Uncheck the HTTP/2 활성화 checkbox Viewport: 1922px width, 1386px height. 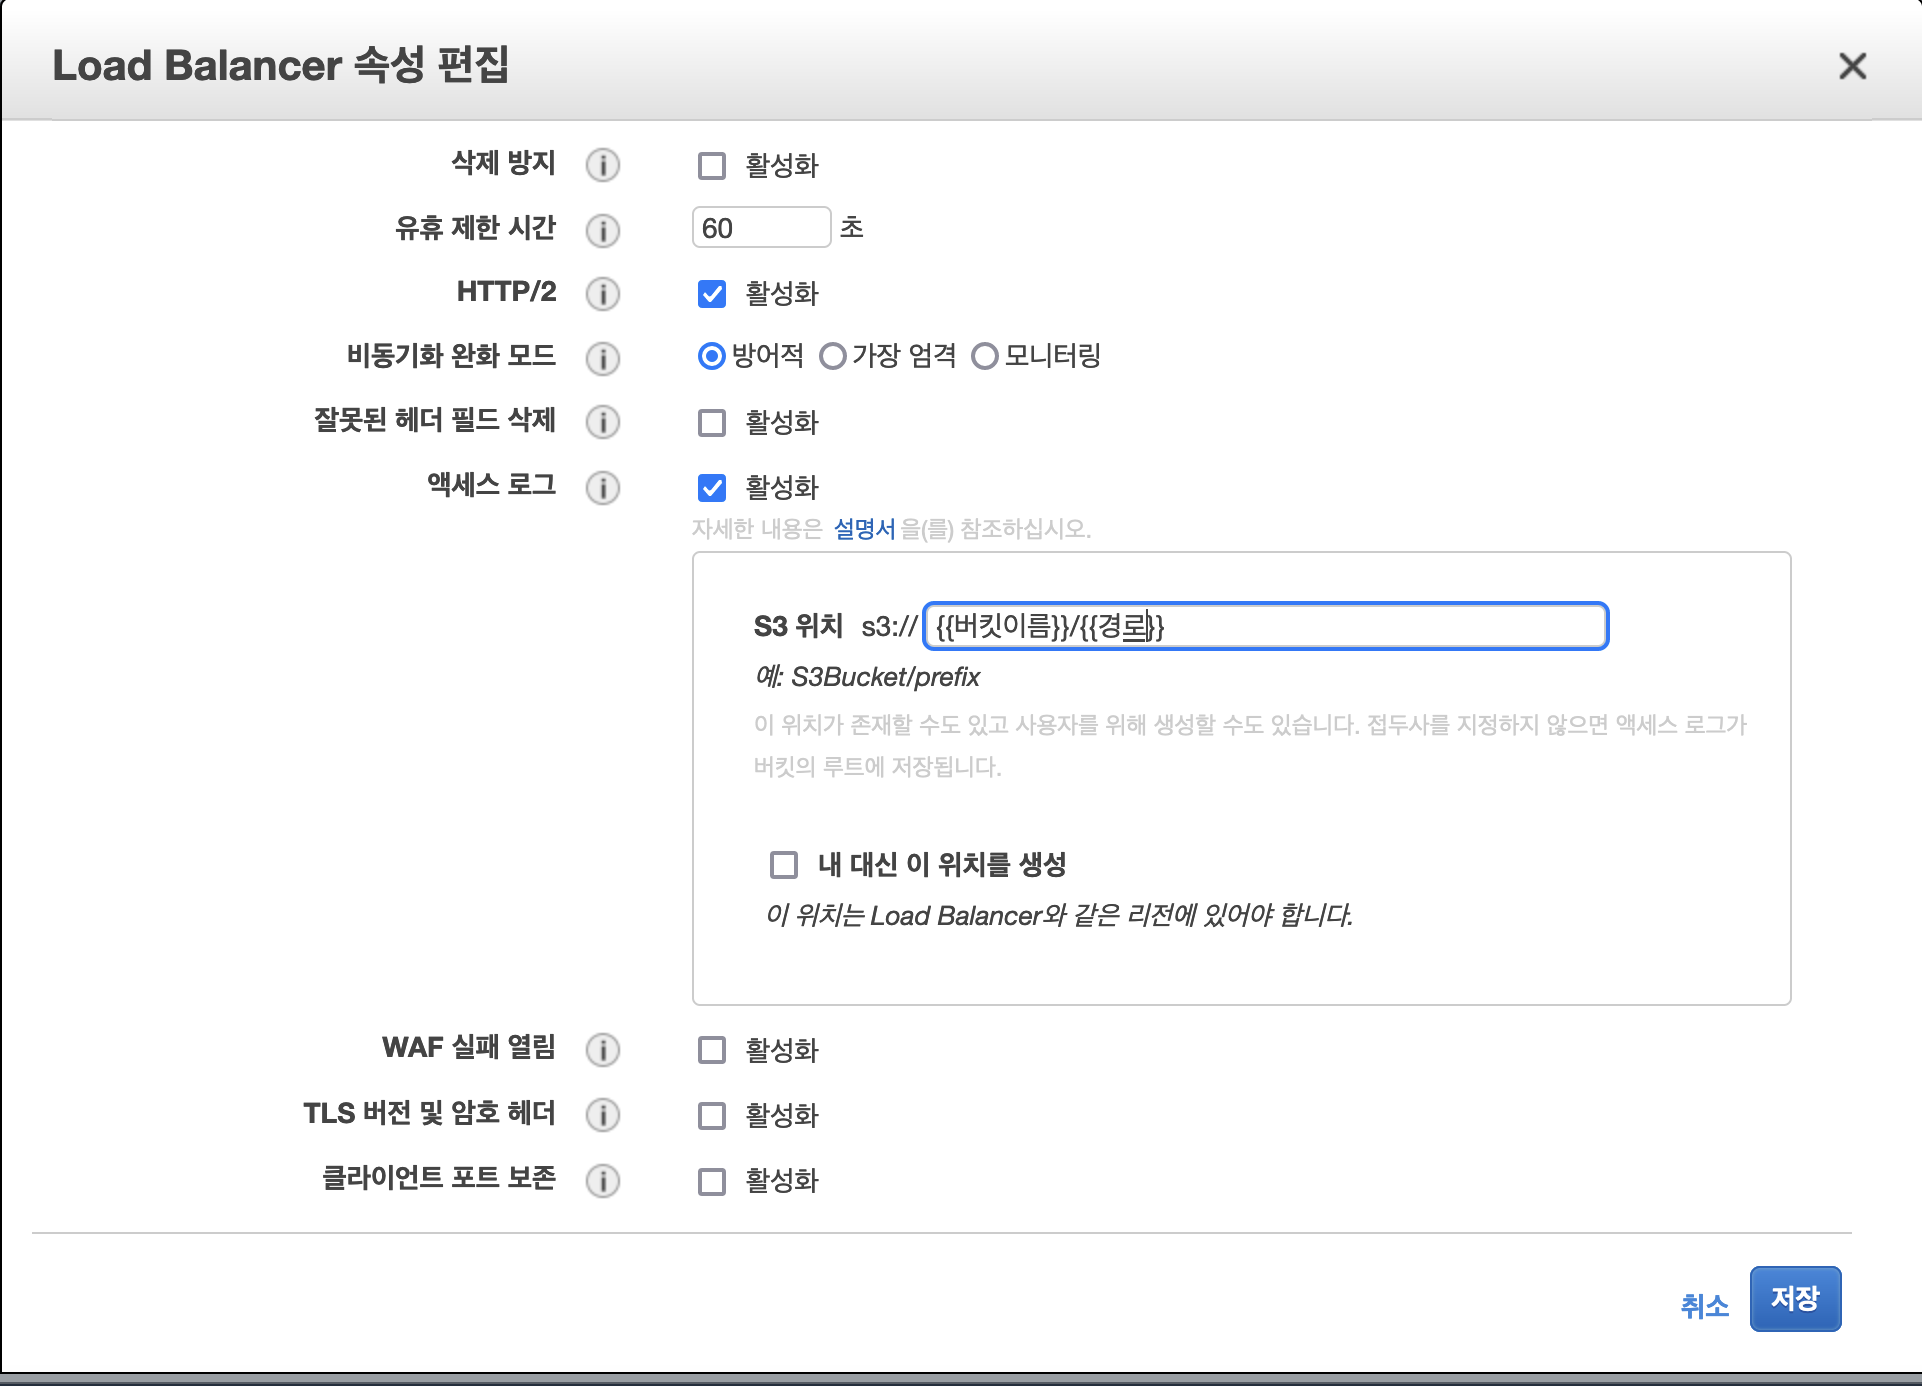[x=712, y=294]
